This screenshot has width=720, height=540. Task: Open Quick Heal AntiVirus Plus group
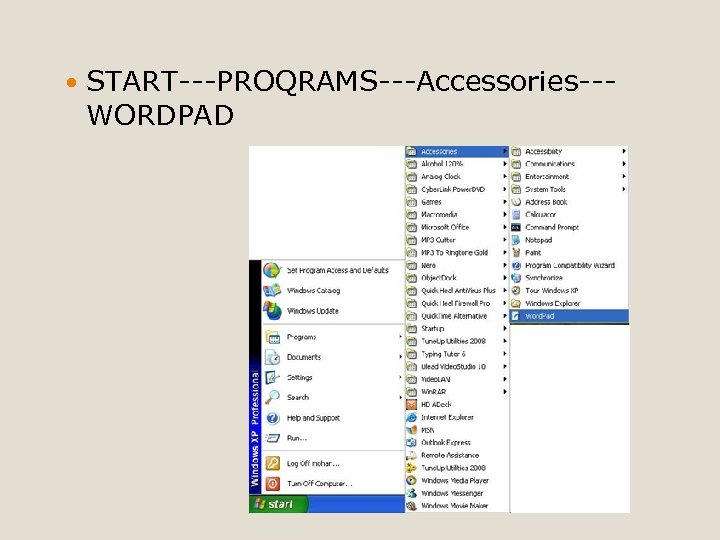[457, 290]
